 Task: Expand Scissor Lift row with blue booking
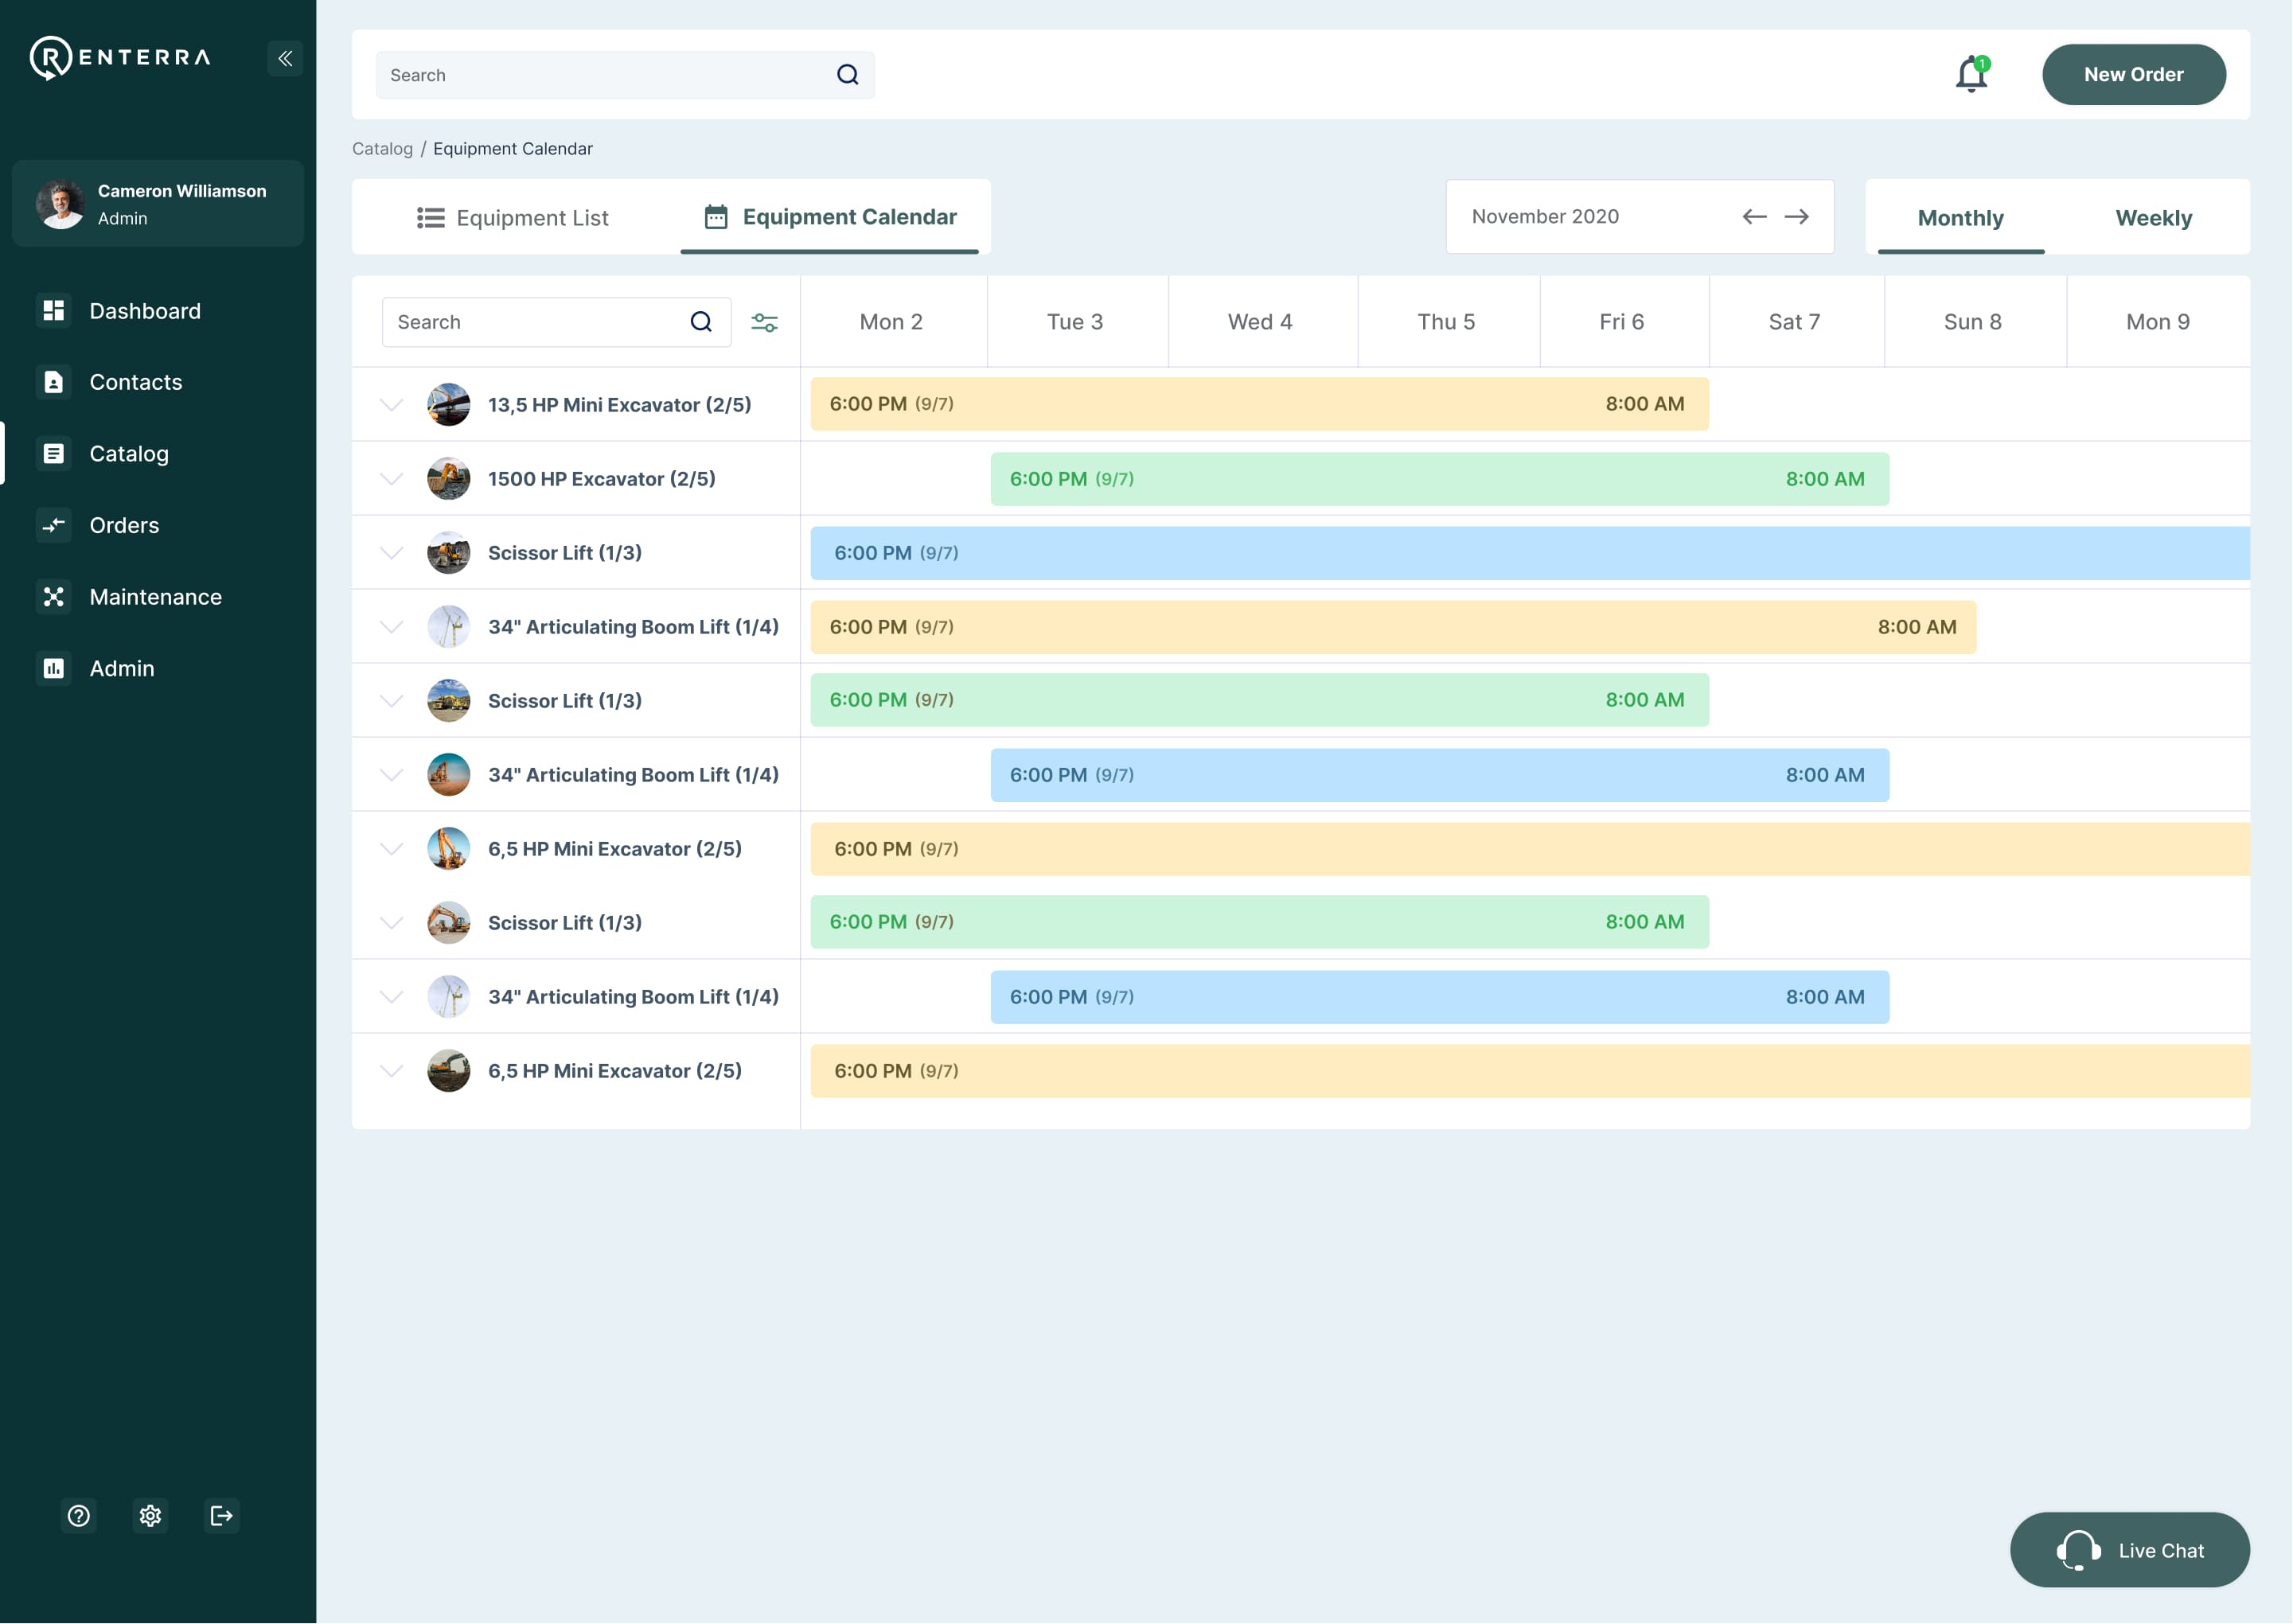[392, 553]
